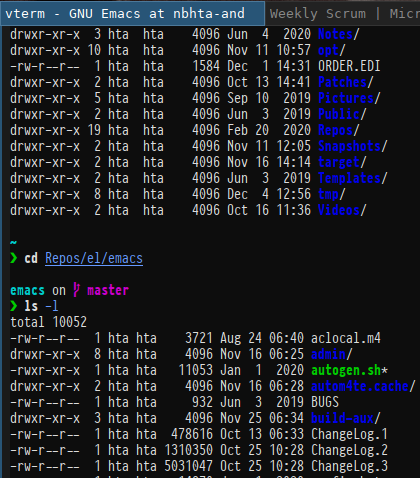The height and width of the screenshot is (478, 420).
Task: Click the ORDER.EDI file name
Action: [349, 66]
